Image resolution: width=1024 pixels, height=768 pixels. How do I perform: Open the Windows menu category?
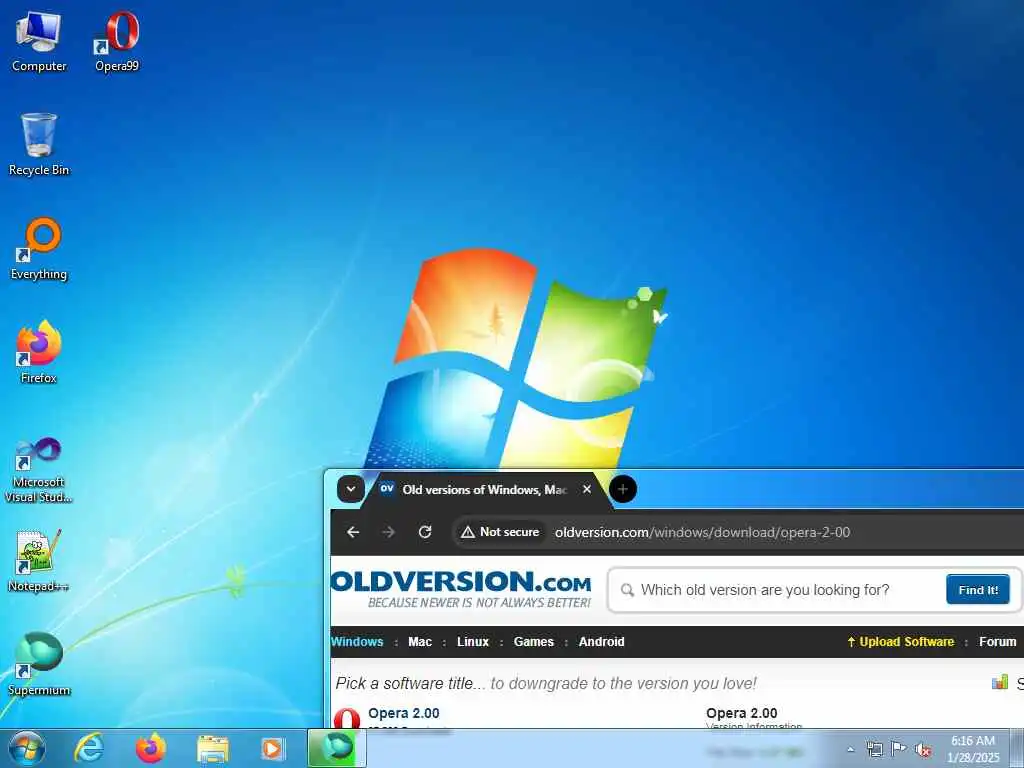[x=357, y=642]
